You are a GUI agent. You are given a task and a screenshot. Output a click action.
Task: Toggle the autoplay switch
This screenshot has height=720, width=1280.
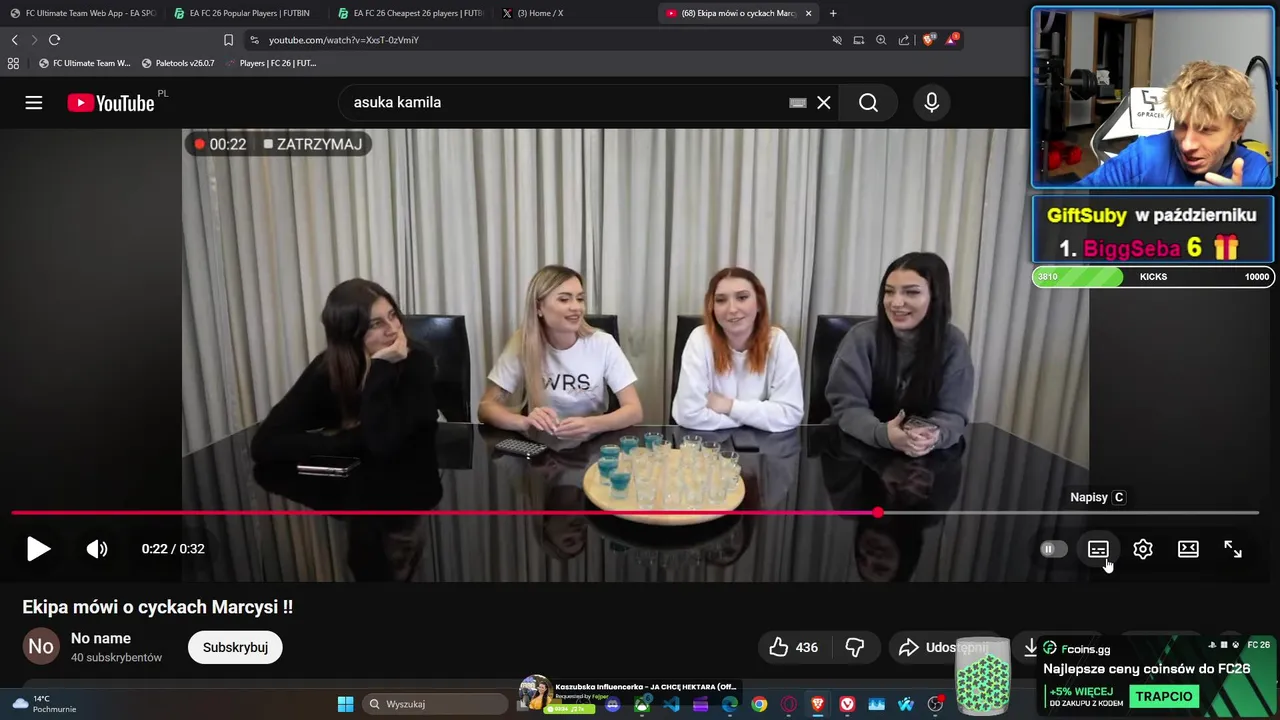[1053, 549]
